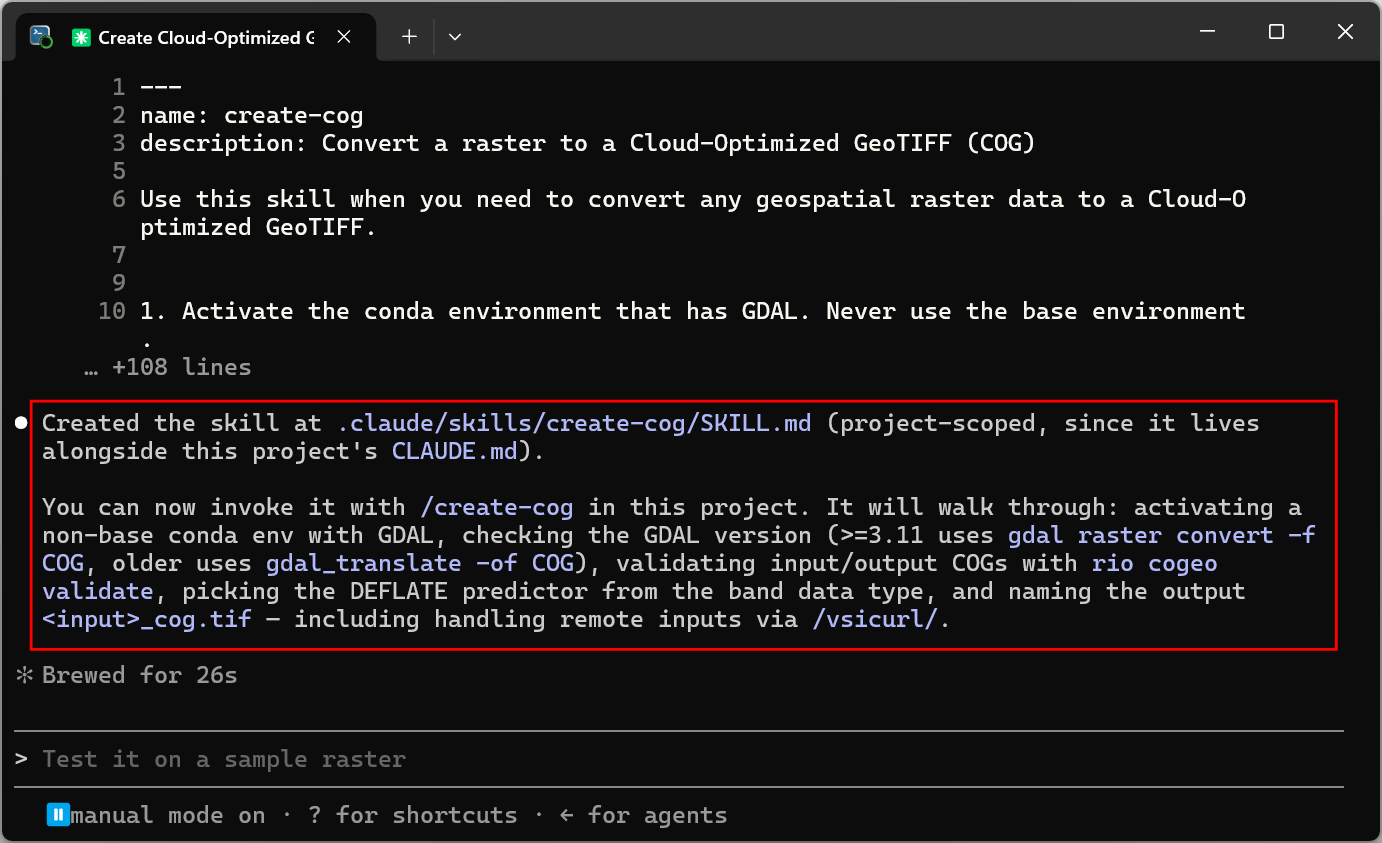
Task: Click the green asterisk tab icon
Action: 81,37
